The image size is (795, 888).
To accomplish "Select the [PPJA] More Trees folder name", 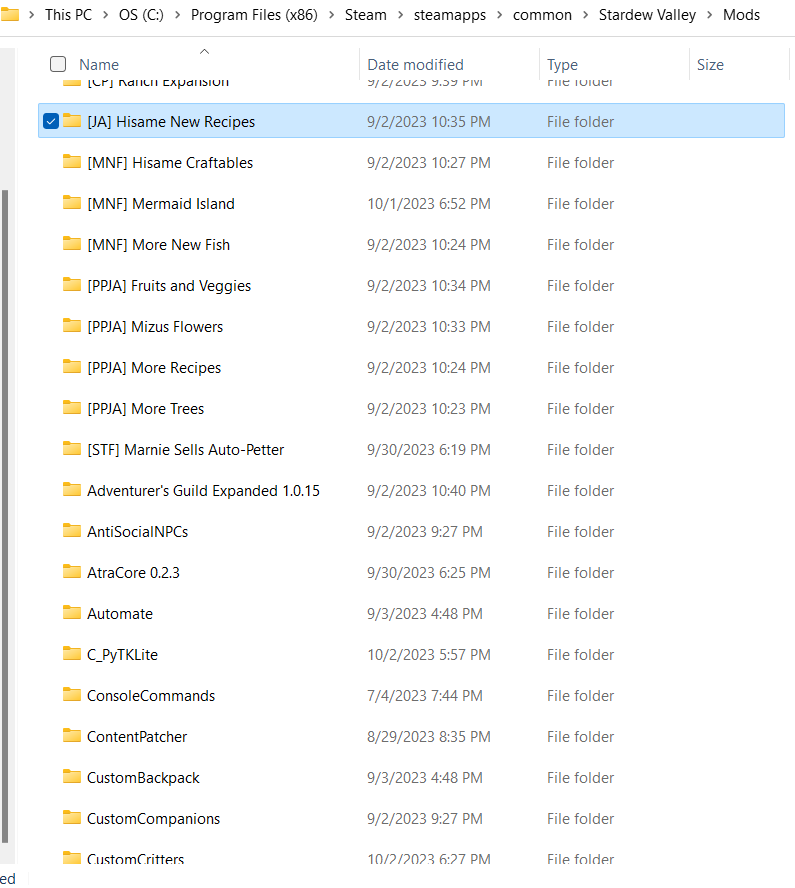I will 146,408.
